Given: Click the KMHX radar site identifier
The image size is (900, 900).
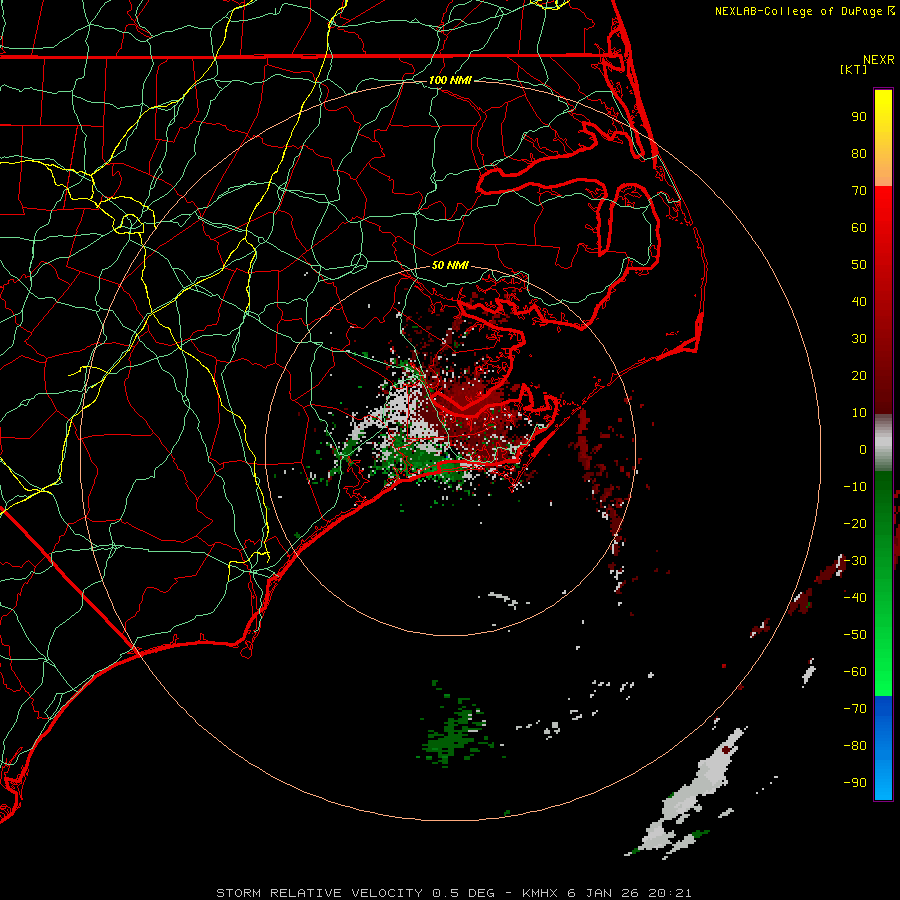Looking at the screenshot, I should 540,893.
